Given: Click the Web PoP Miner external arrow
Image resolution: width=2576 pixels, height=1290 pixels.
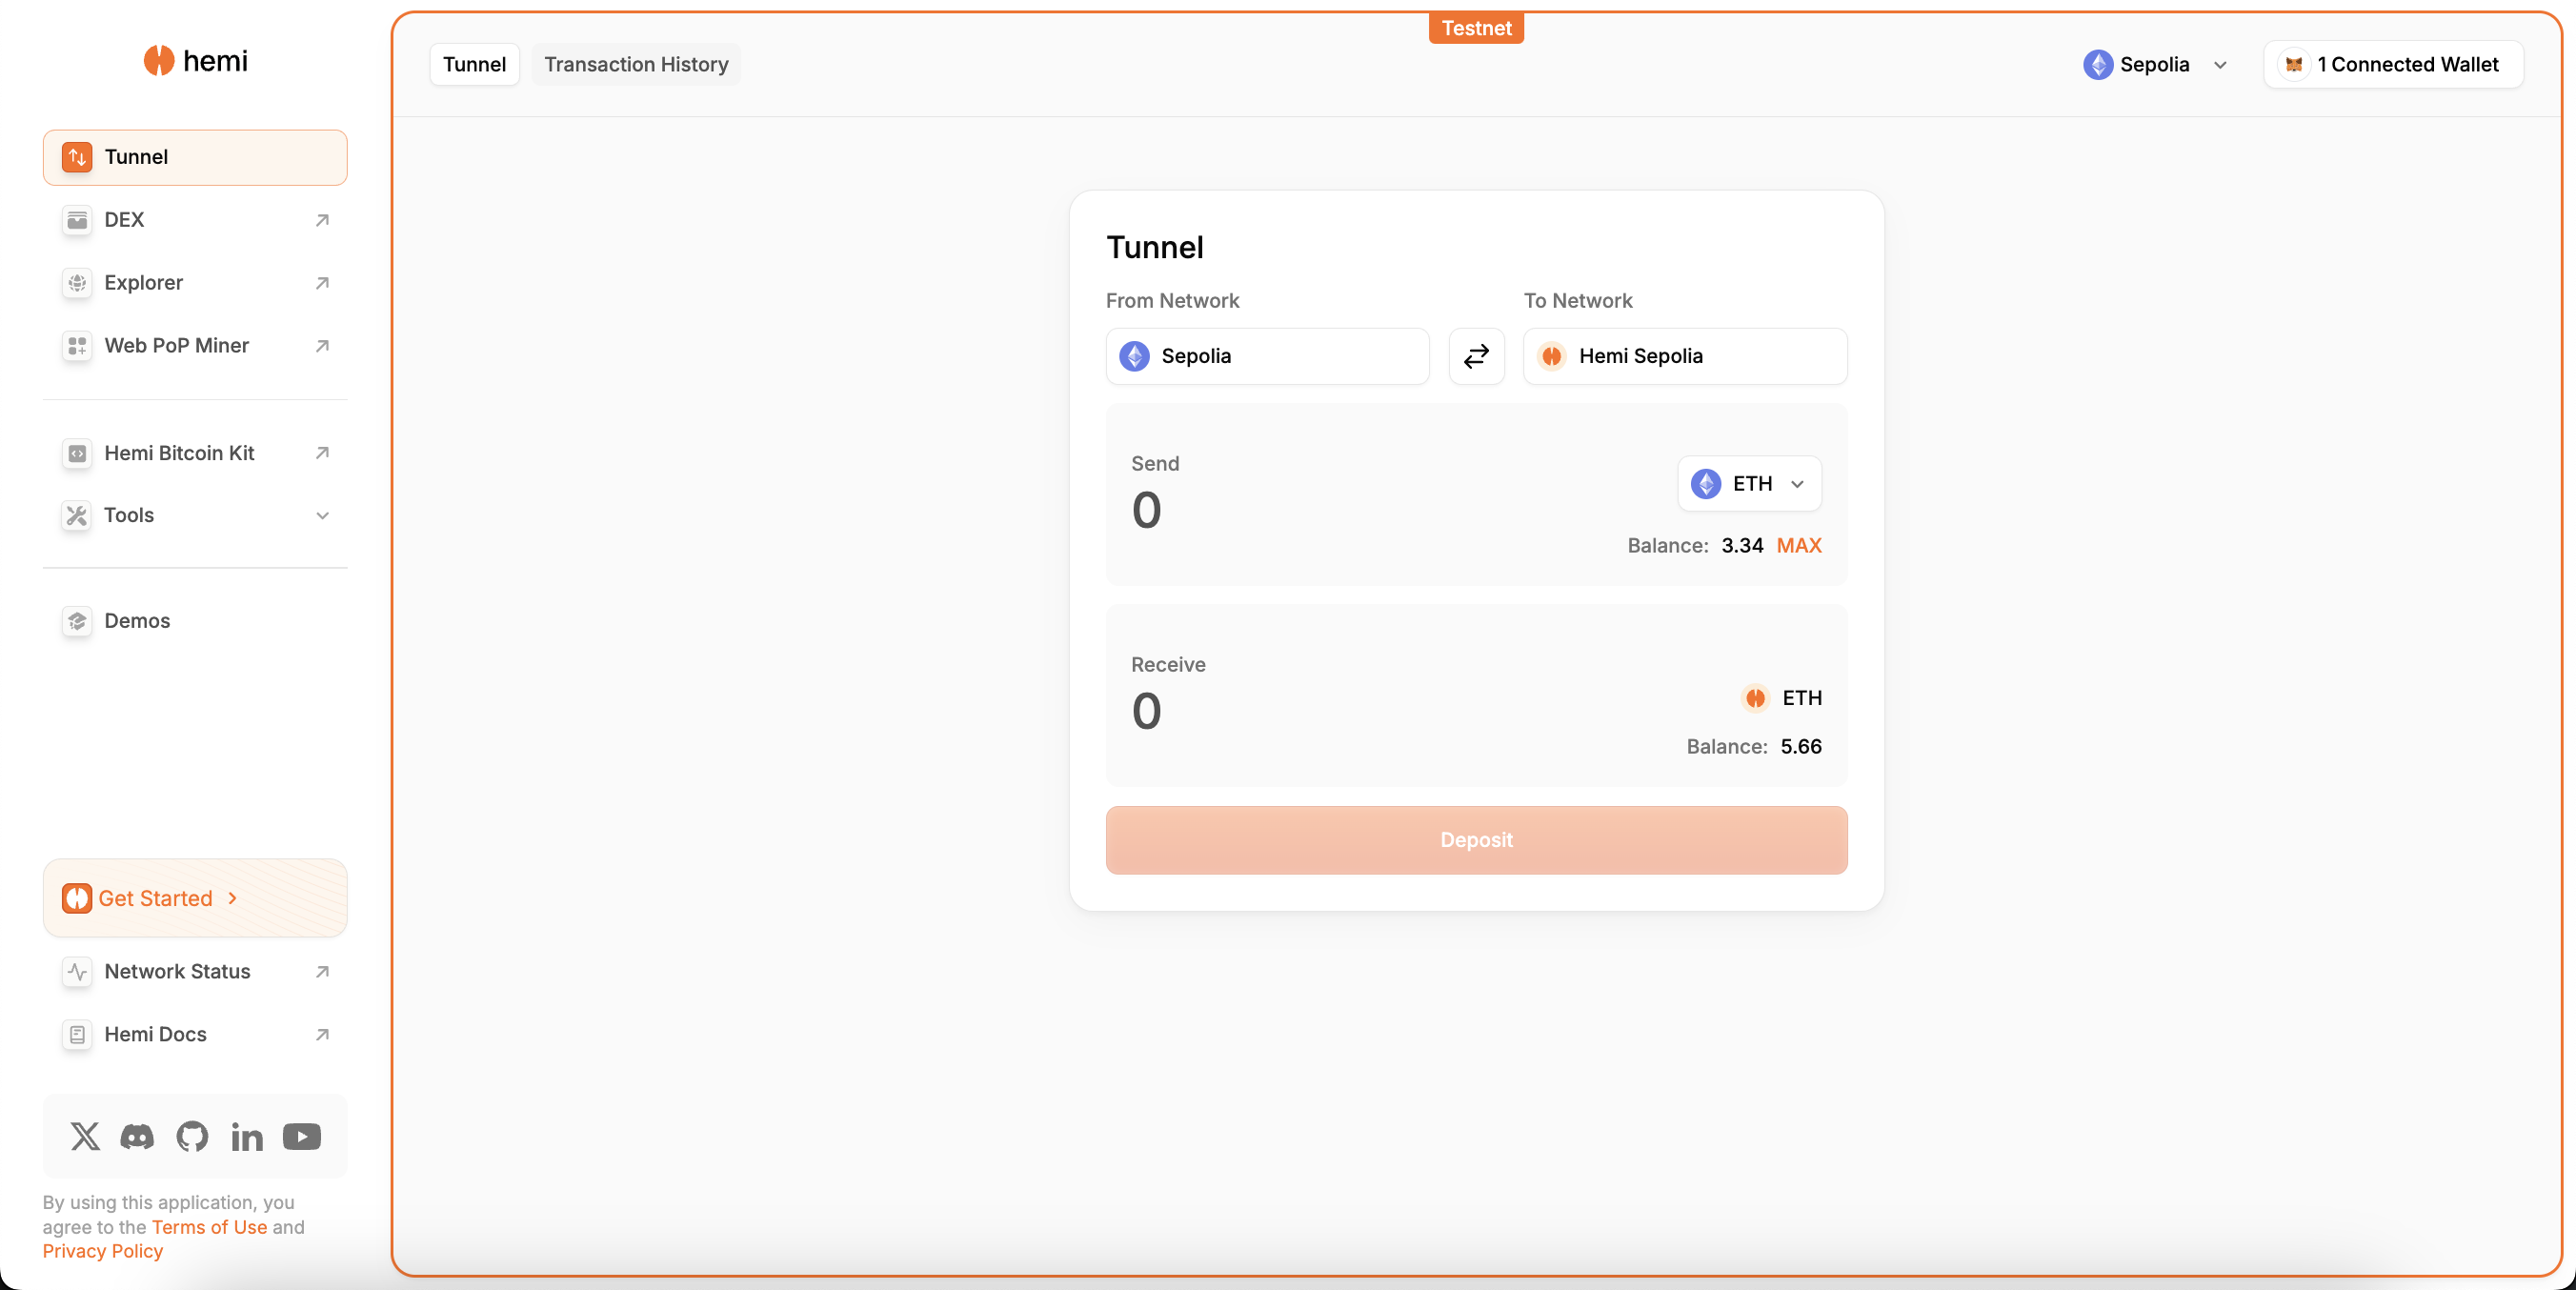Looking at the screenshot, I should [x=322, y=346].
